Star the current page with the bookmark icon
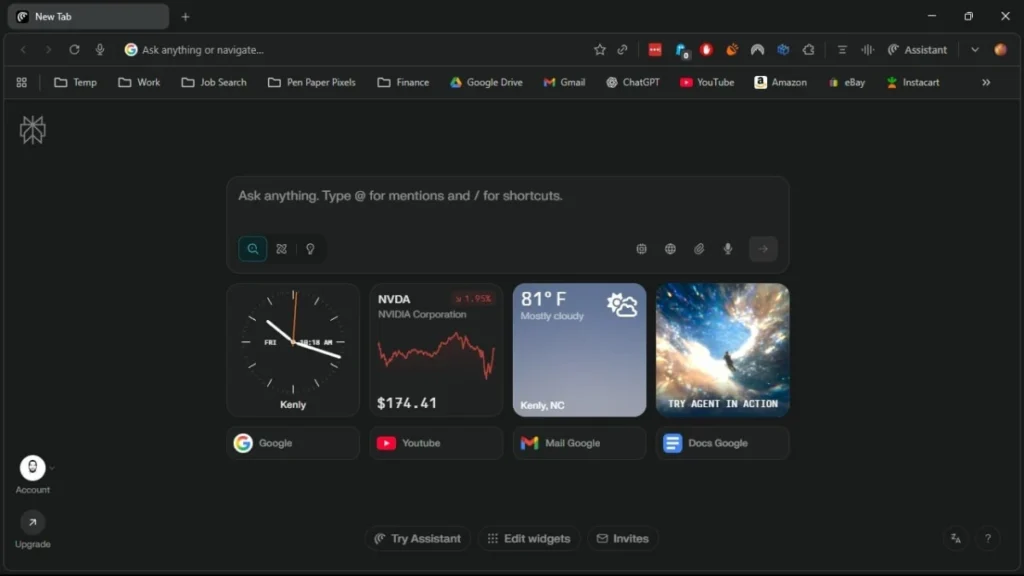This screenshot has height=576, width=1024. 599,49
